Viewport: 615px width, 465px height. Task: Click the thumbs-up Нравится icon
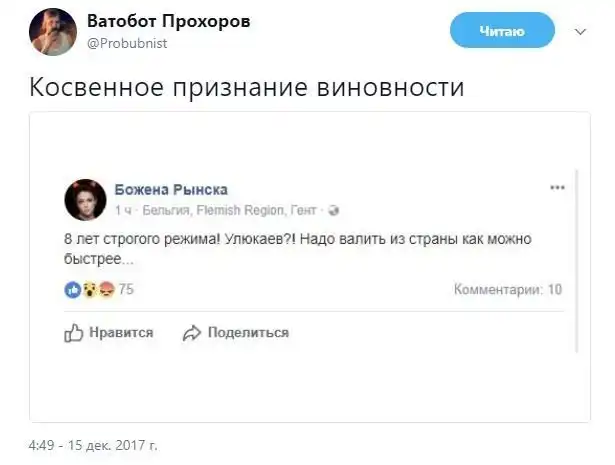click(x=74, y=333)
